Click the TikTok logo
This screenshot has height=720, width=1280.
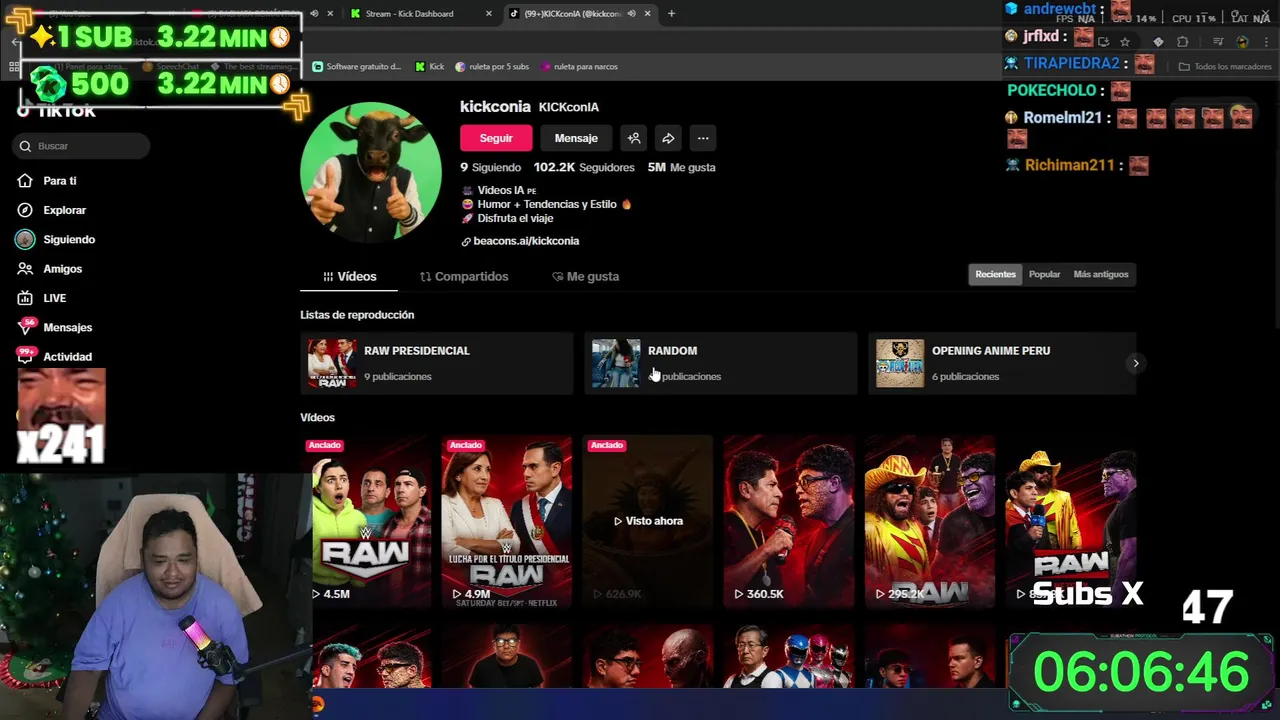point(56,111)
